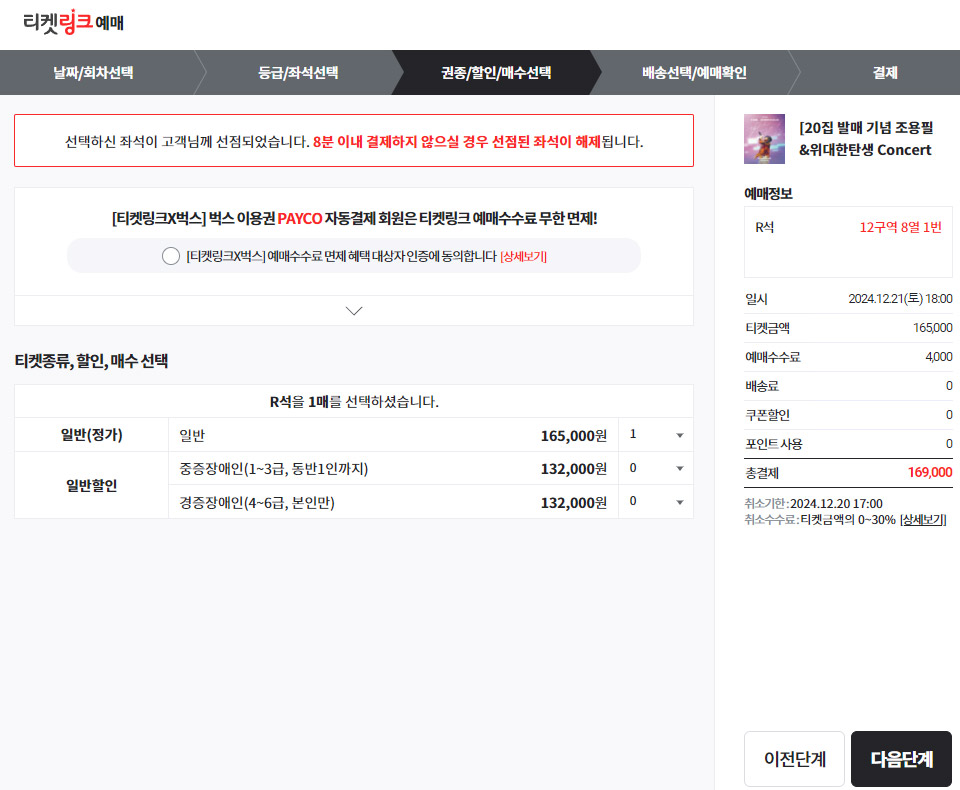Click the 예매수수료 value 4,000

939,356
